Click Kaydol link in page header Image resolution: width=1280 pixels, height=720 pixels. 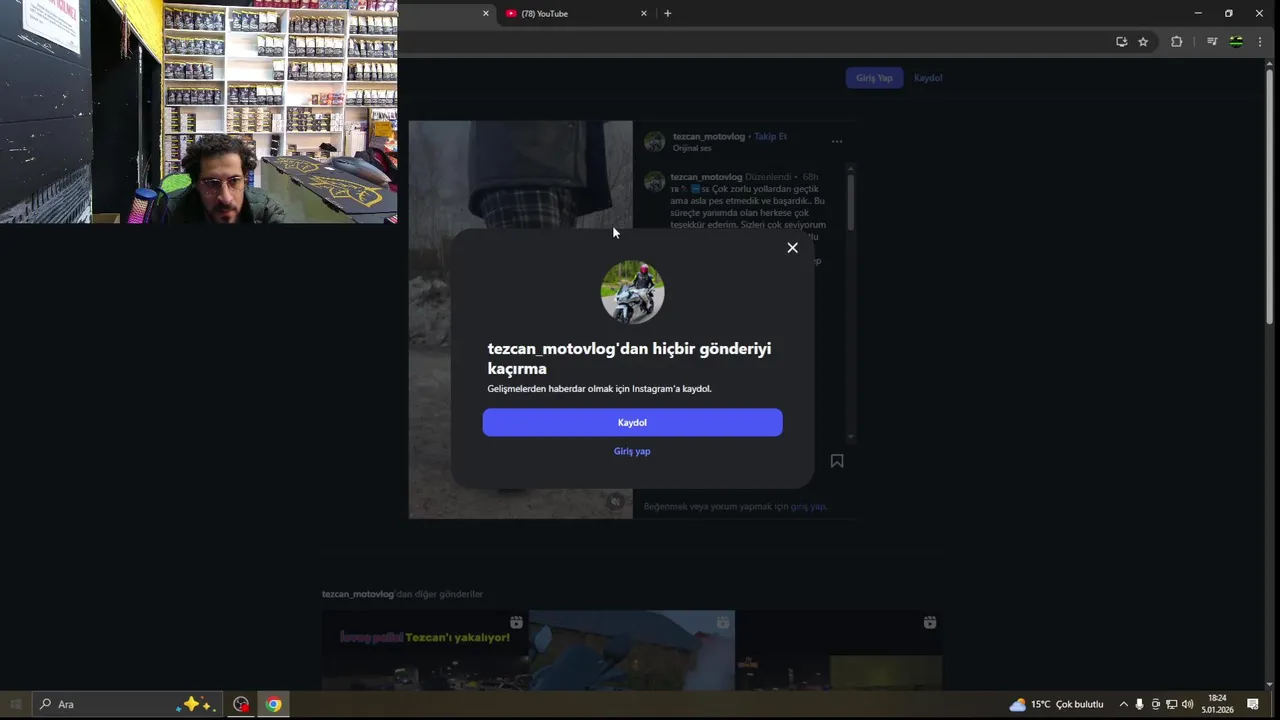(928, 78)
